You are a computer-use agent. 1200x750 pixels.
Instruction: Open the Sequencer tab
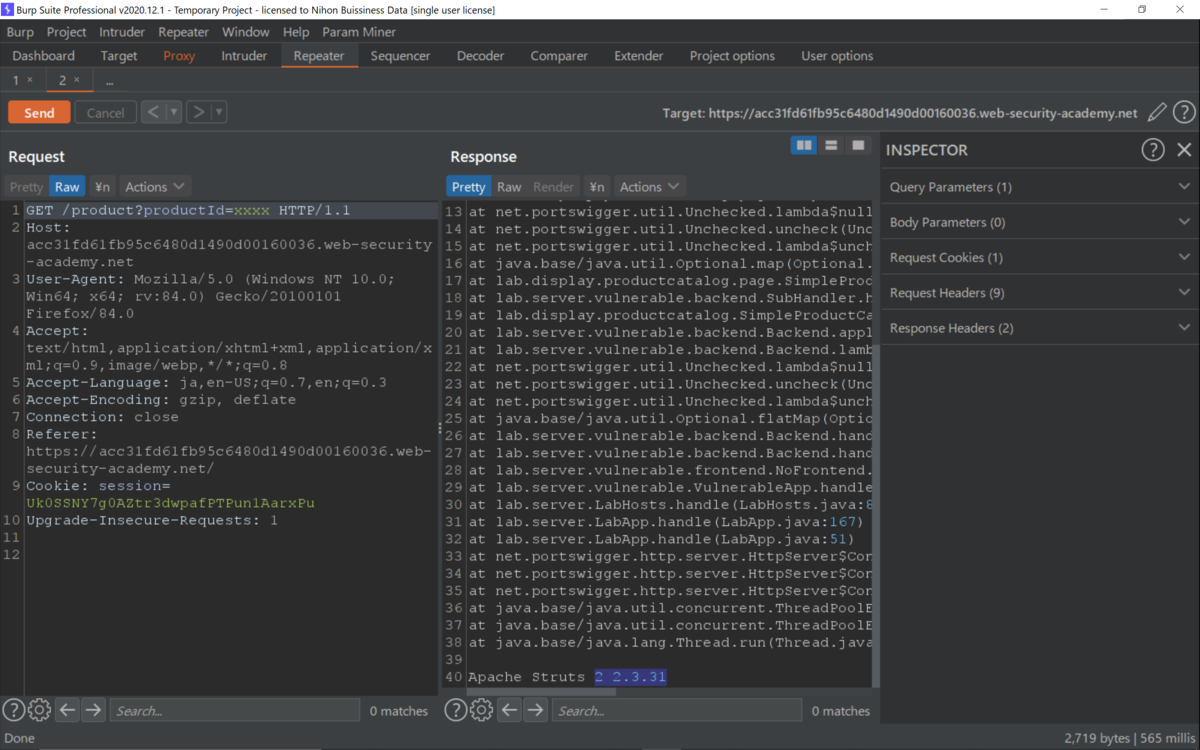(400, 56)
